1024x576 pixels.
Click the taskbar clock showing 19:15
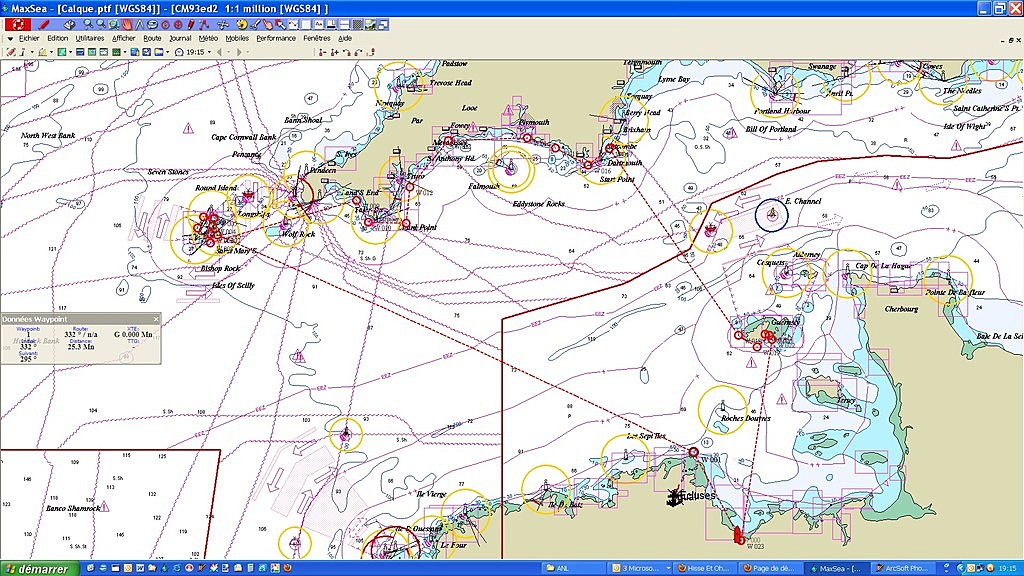click(x=1008, y=568)
